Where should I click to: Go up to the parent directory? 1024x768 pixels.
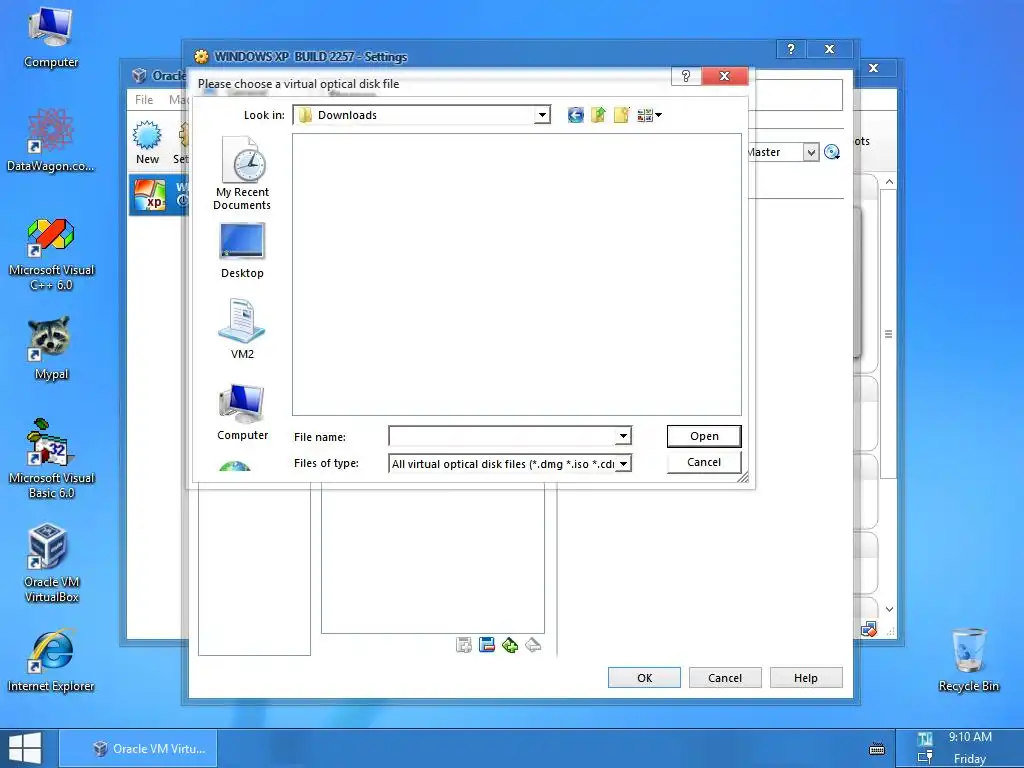click(x=598, y=116)
